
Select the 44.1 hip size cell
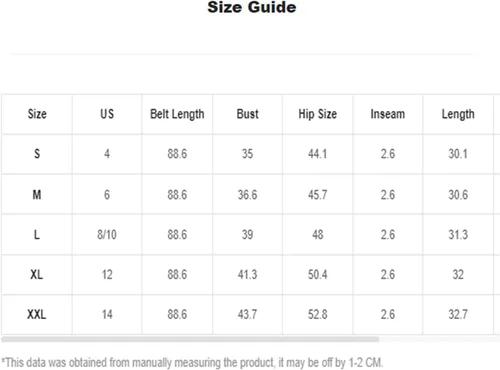tap(318, 154)
